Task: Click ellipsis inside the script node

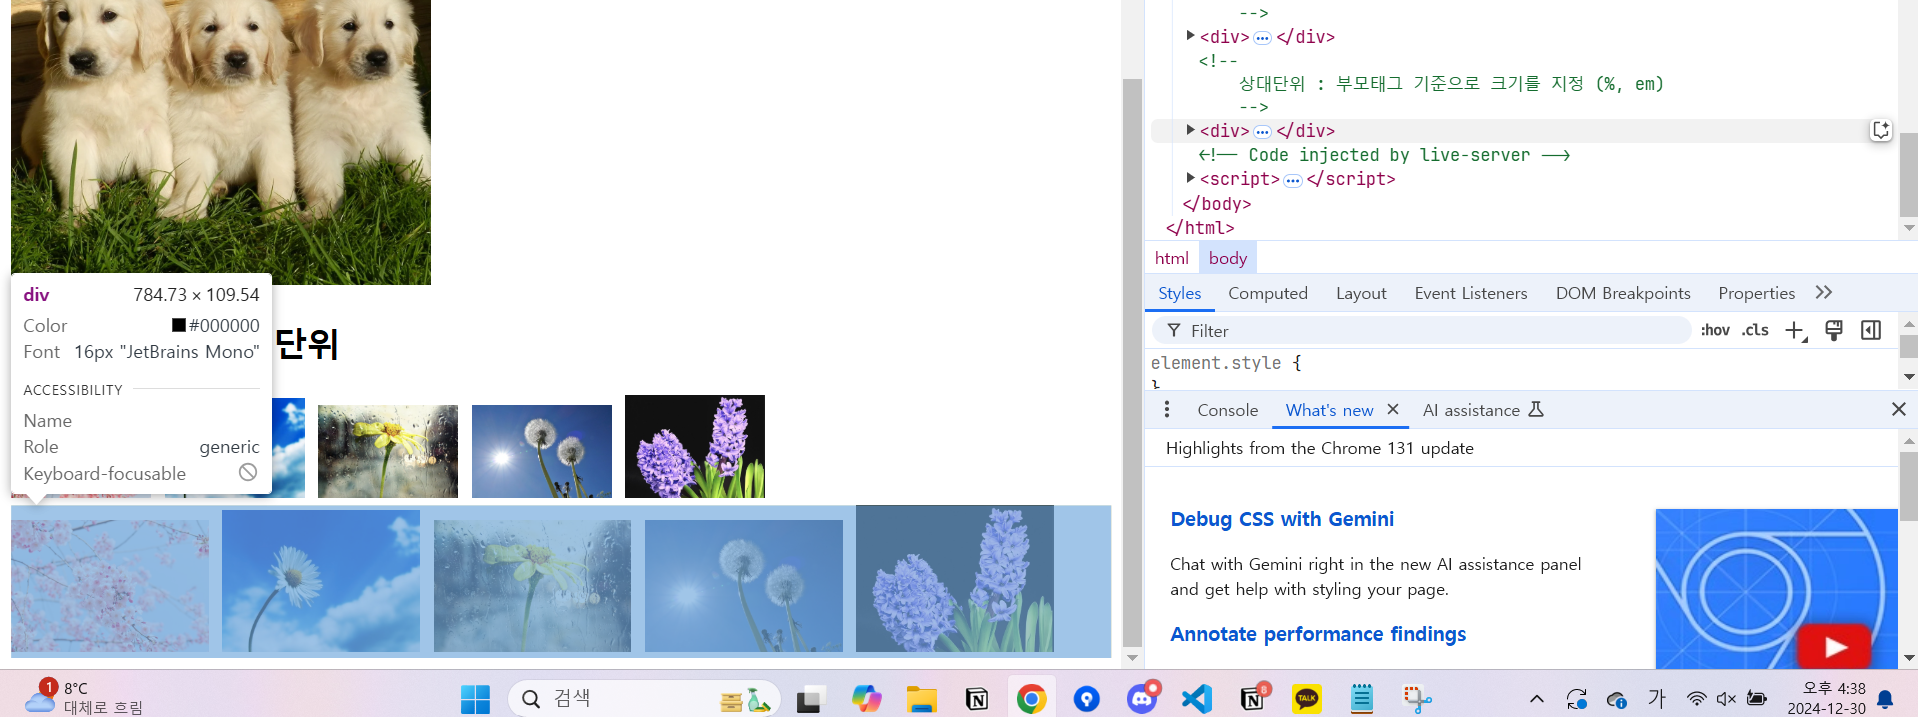Action: [1293, 180]
